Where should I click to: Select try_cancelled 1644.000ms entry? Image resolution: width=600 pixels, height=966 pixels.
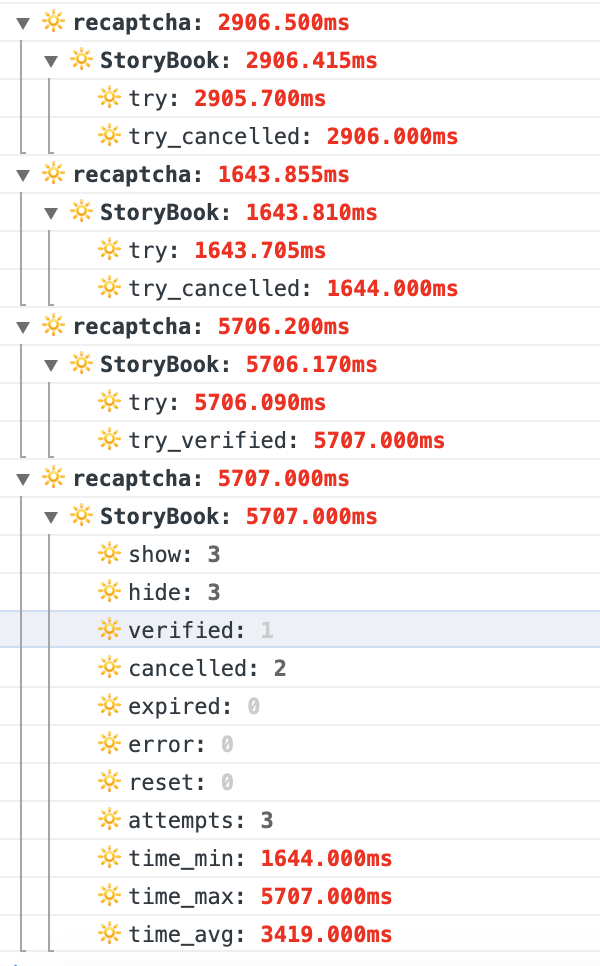pos(300,288)
